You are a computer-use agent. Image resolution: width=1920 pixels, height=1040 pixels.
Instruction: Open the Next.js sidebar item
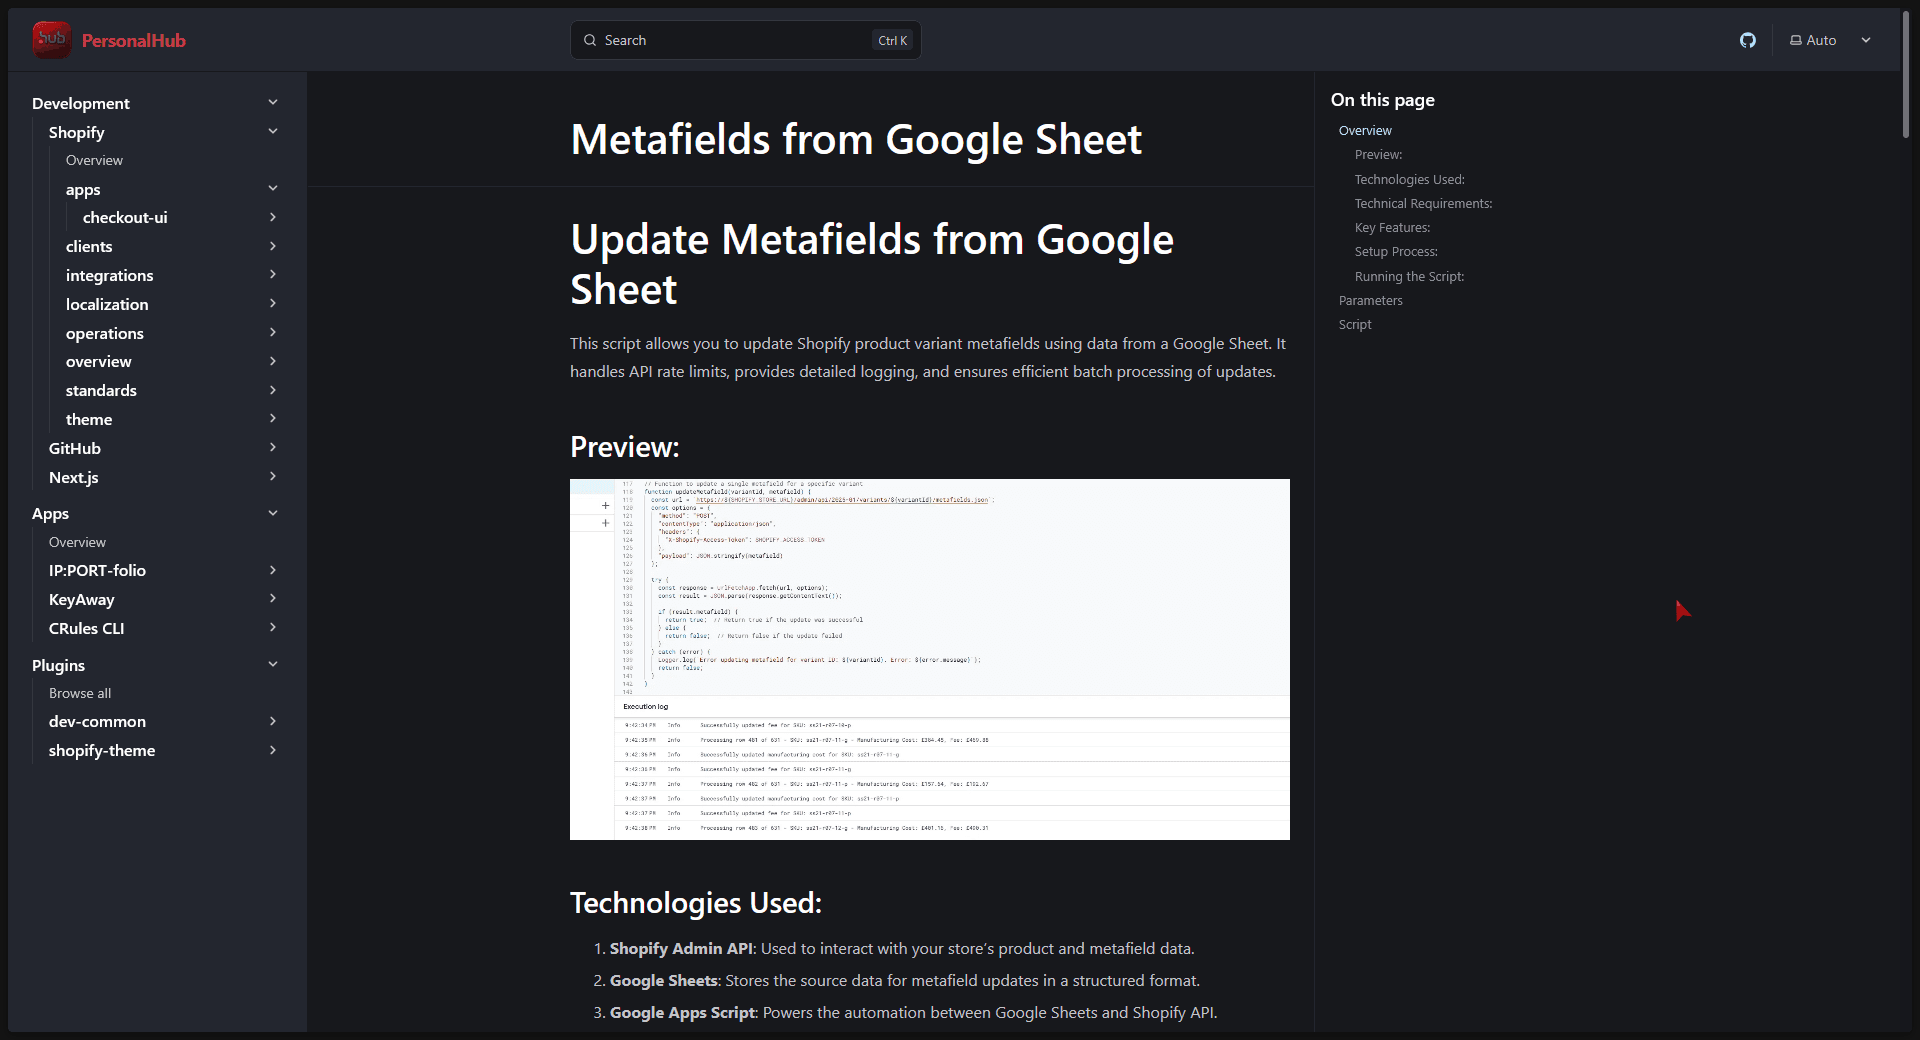pyautogui.click(x=74, y=477)
